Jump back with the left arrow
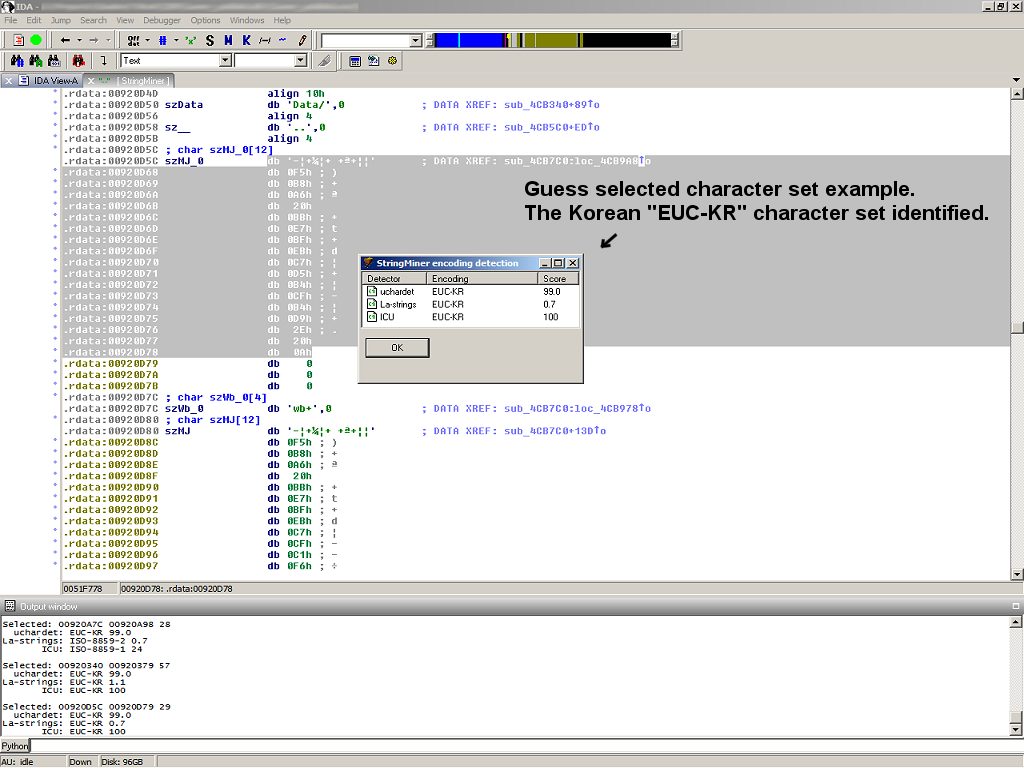The image size is (1024, 768). (x=65, y=40)
